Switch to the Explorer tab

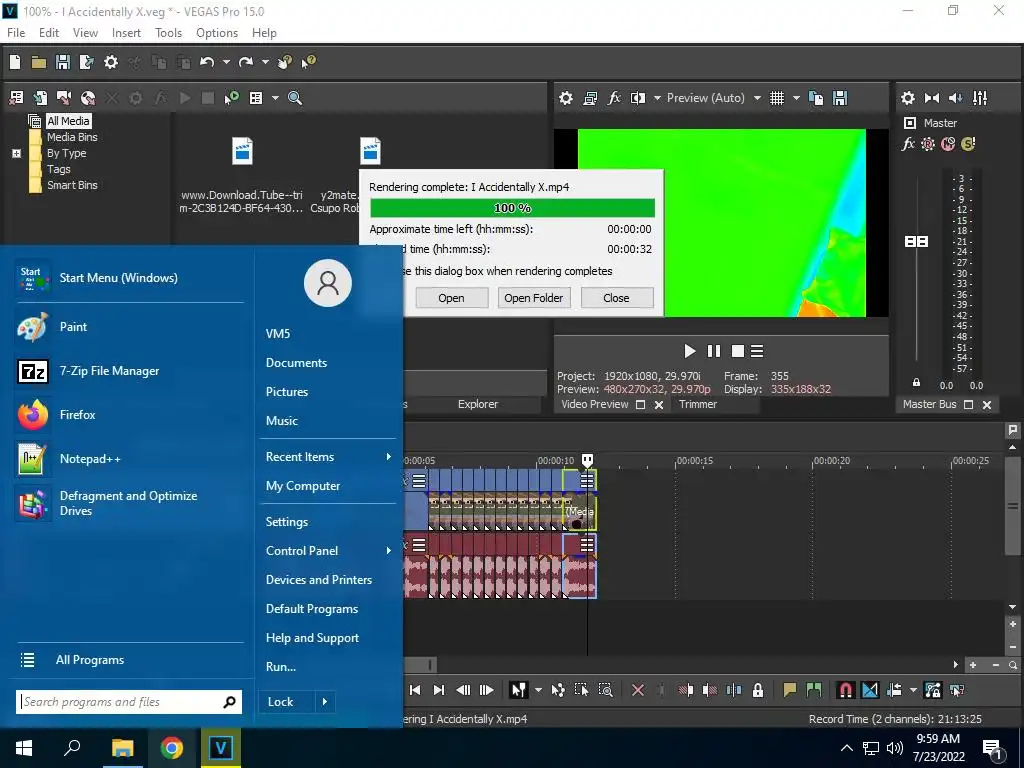point(477,404)
